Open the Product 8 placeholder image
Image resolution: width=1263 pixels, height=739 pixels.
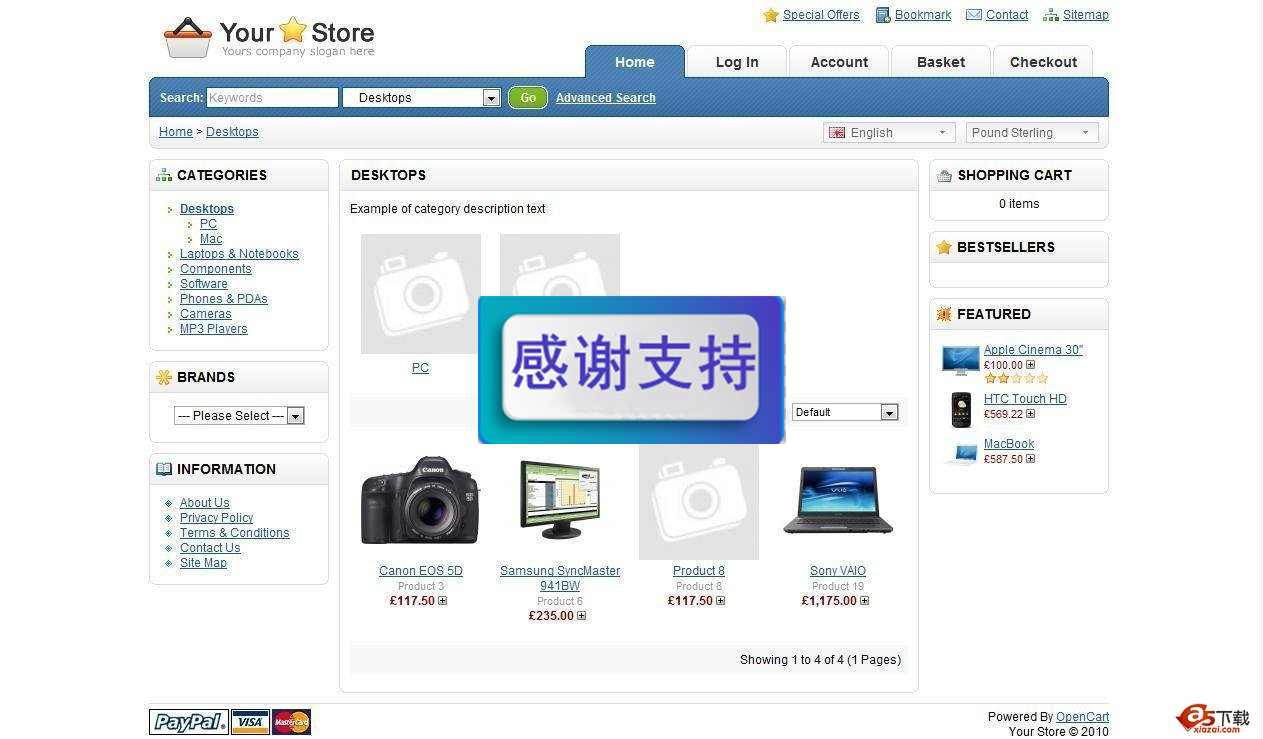(x=699, y=501)
